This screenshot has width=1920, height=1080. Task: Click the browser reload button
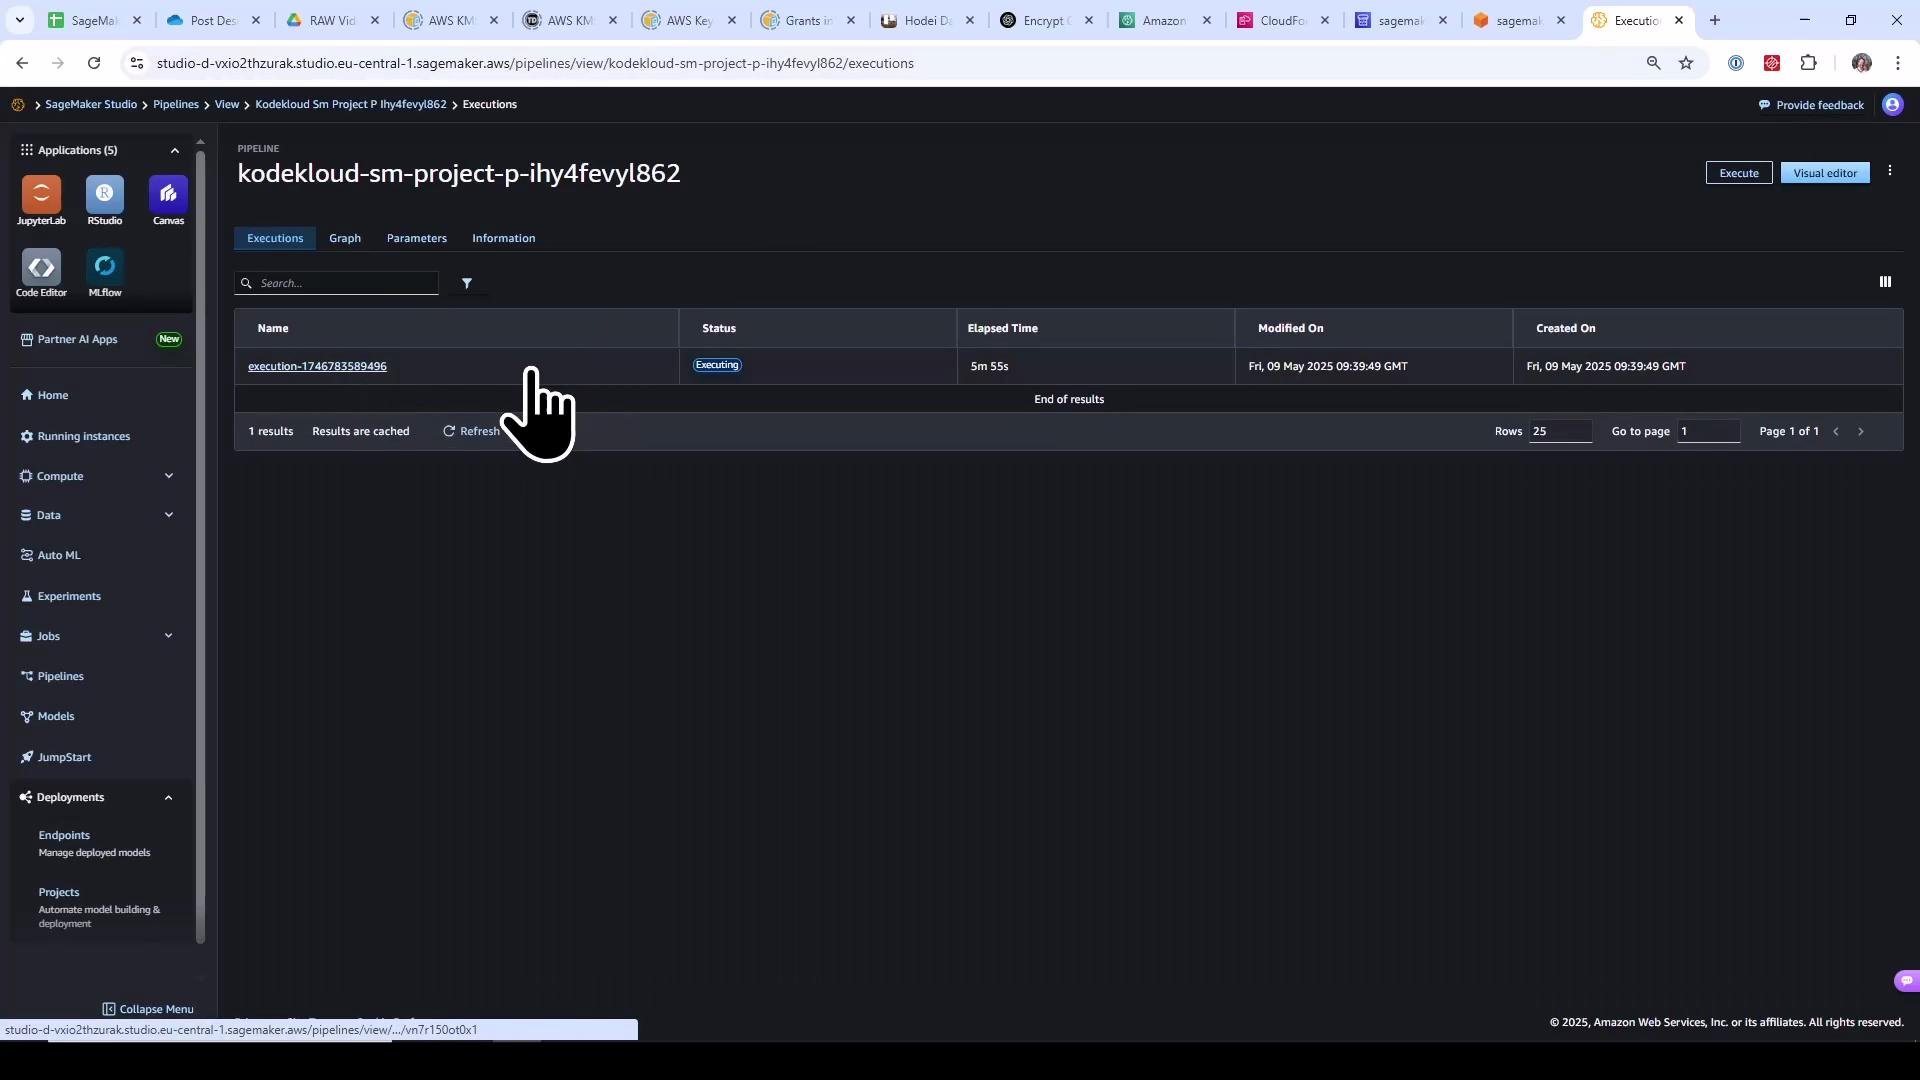[x=94, y=63]
